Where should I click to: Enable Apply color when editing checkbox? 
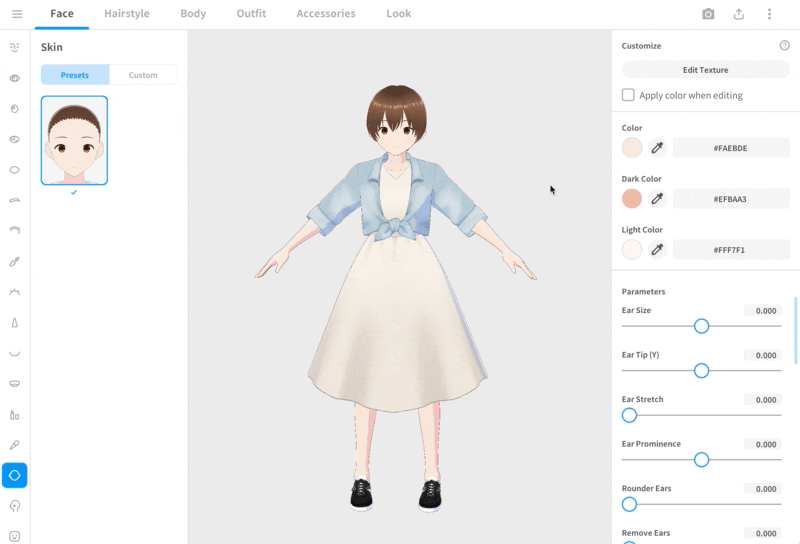tap(628, 95)
